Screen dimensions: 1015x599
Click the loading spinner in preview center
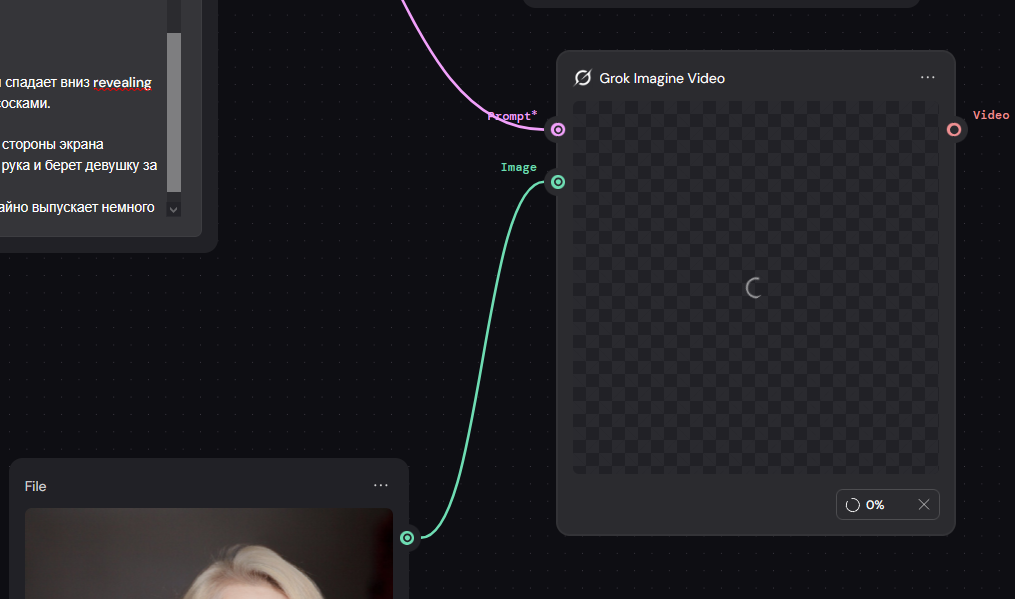pos(754,288)
